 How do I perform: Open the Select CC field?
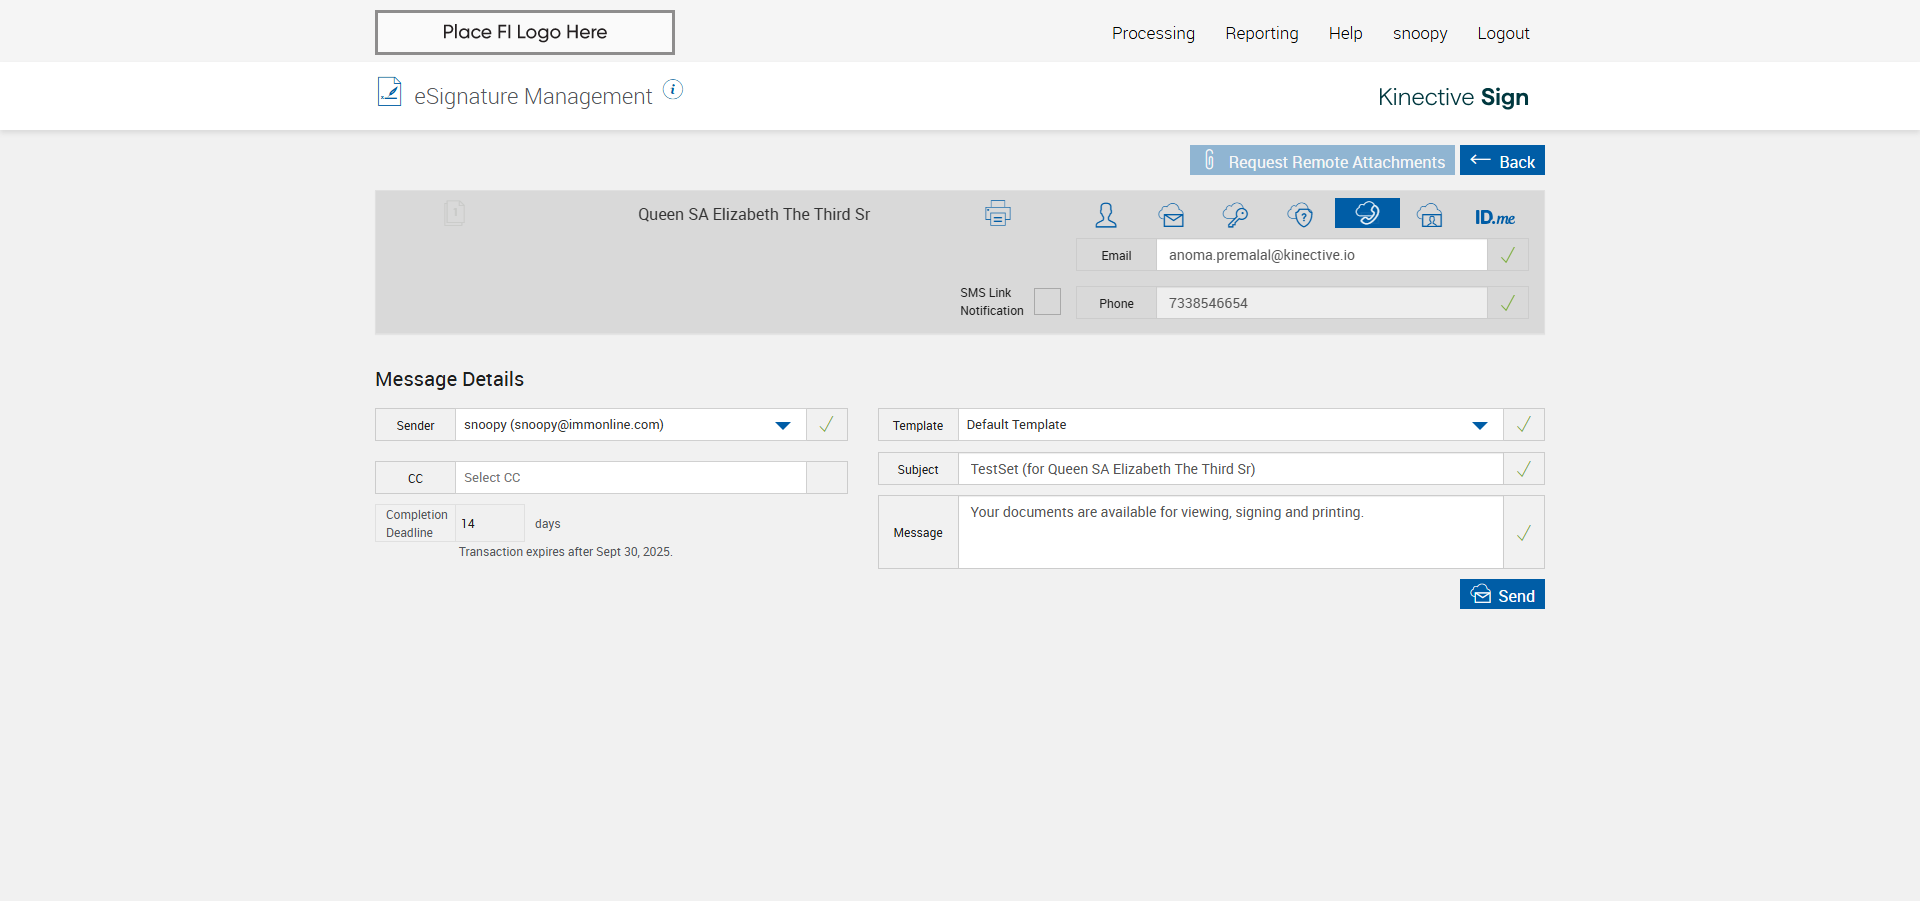(630, 478)
